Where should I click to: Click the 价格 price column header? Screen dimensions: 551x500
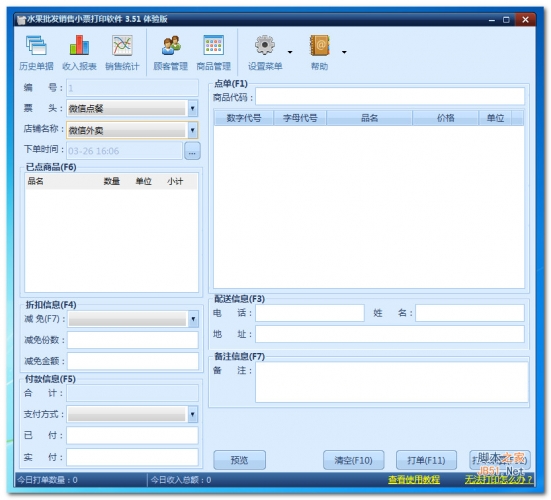pyautogui.click(x=446, y=118)
